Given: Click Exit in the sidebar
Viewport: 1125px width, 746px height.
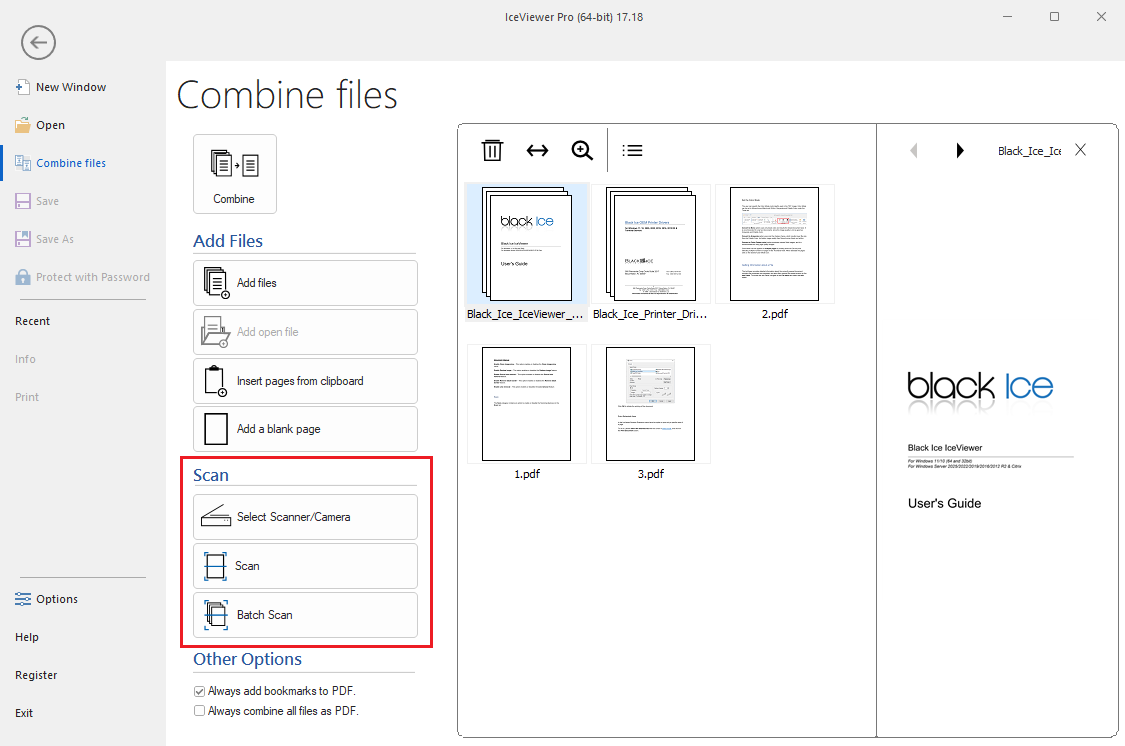Looking at the screenshot, I should click(24, 713).
